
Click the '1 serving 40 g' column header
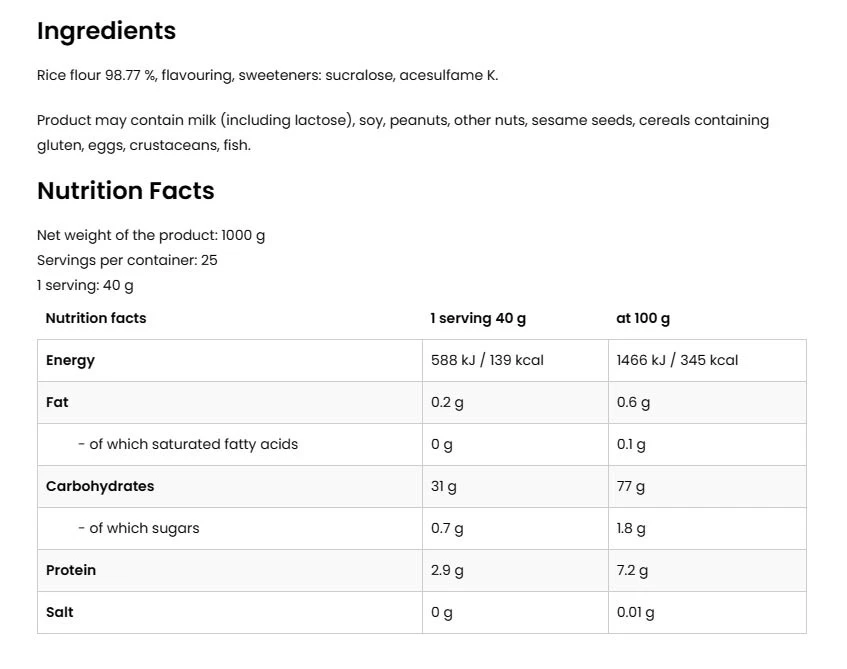(478, 318)
